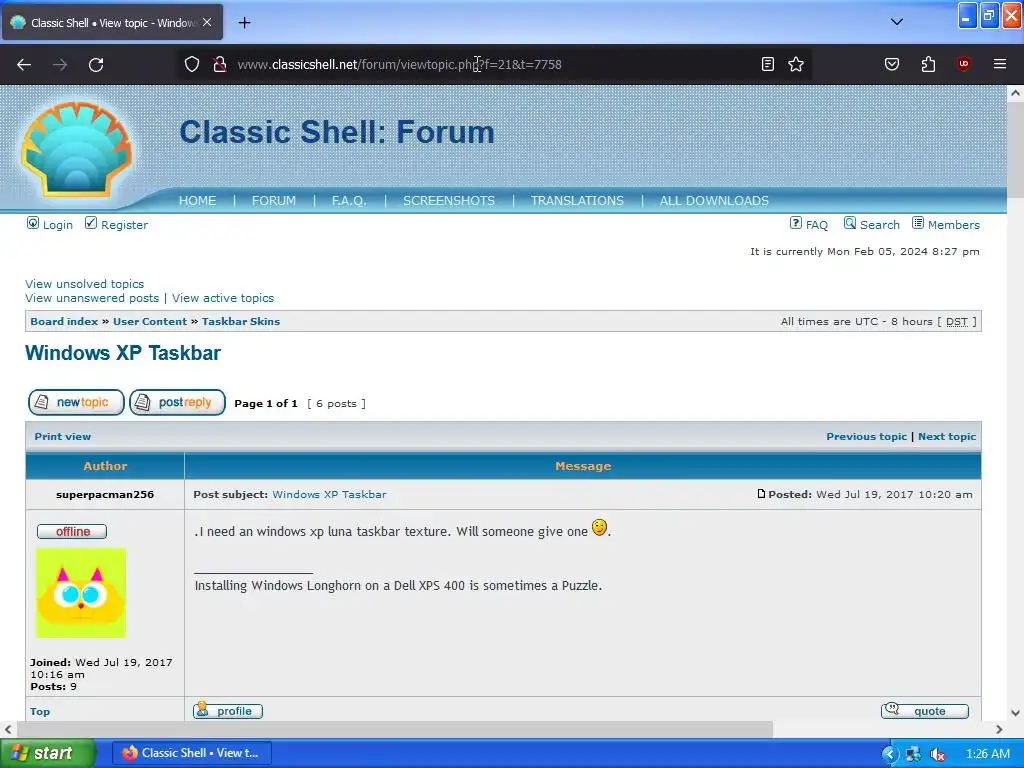Click the post subject Windows XP Taskbar link
The image size is (1024, 768).
pyautogui.click(x=329, y=494)
